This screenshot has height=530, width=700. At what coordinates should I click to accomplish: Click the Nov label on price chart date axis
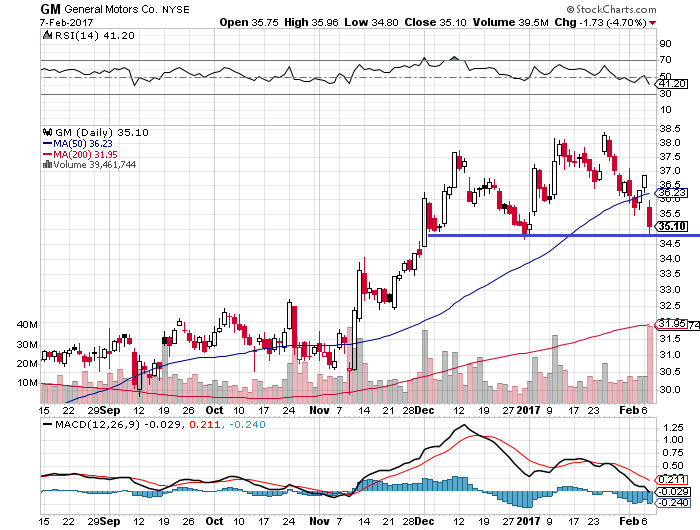pos(320,410)
